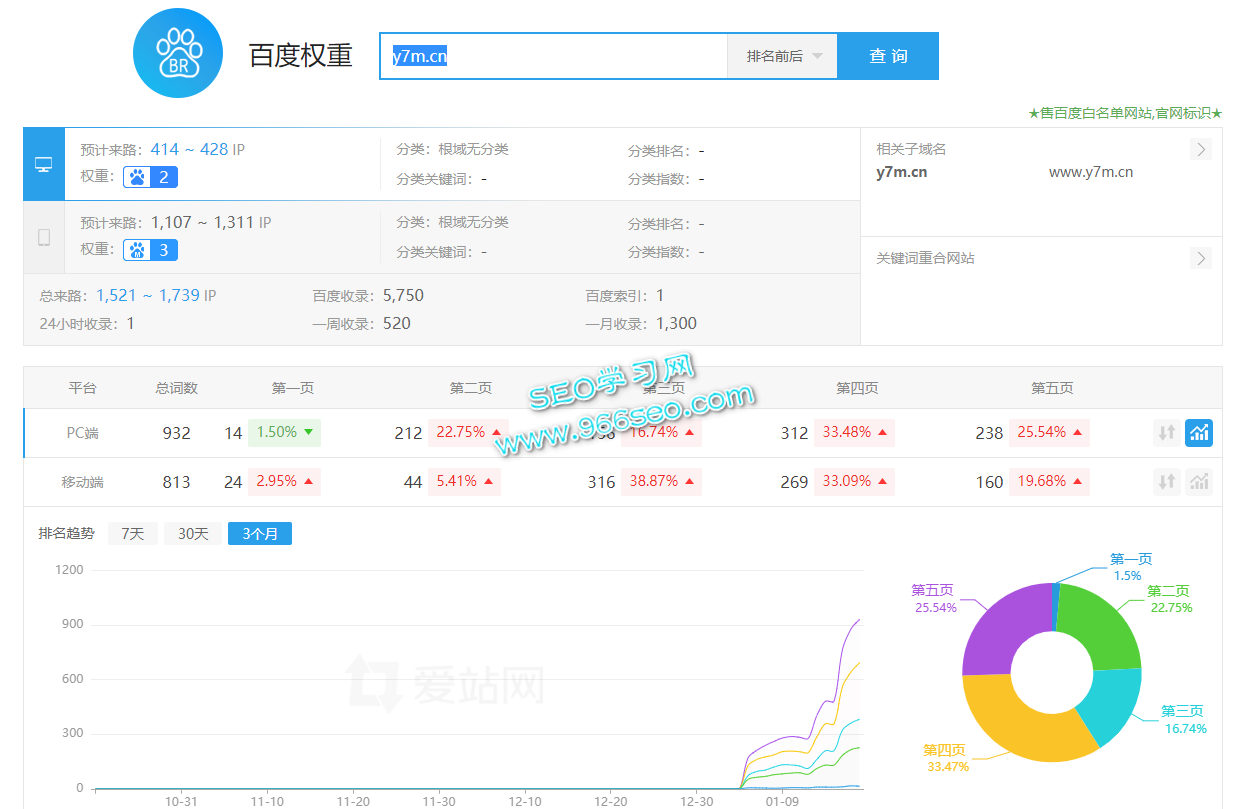The width and height of the screenshot is (1251, 809).
Task: Click the PC estimated traffic 414 ~ 428
Action: 190,150
